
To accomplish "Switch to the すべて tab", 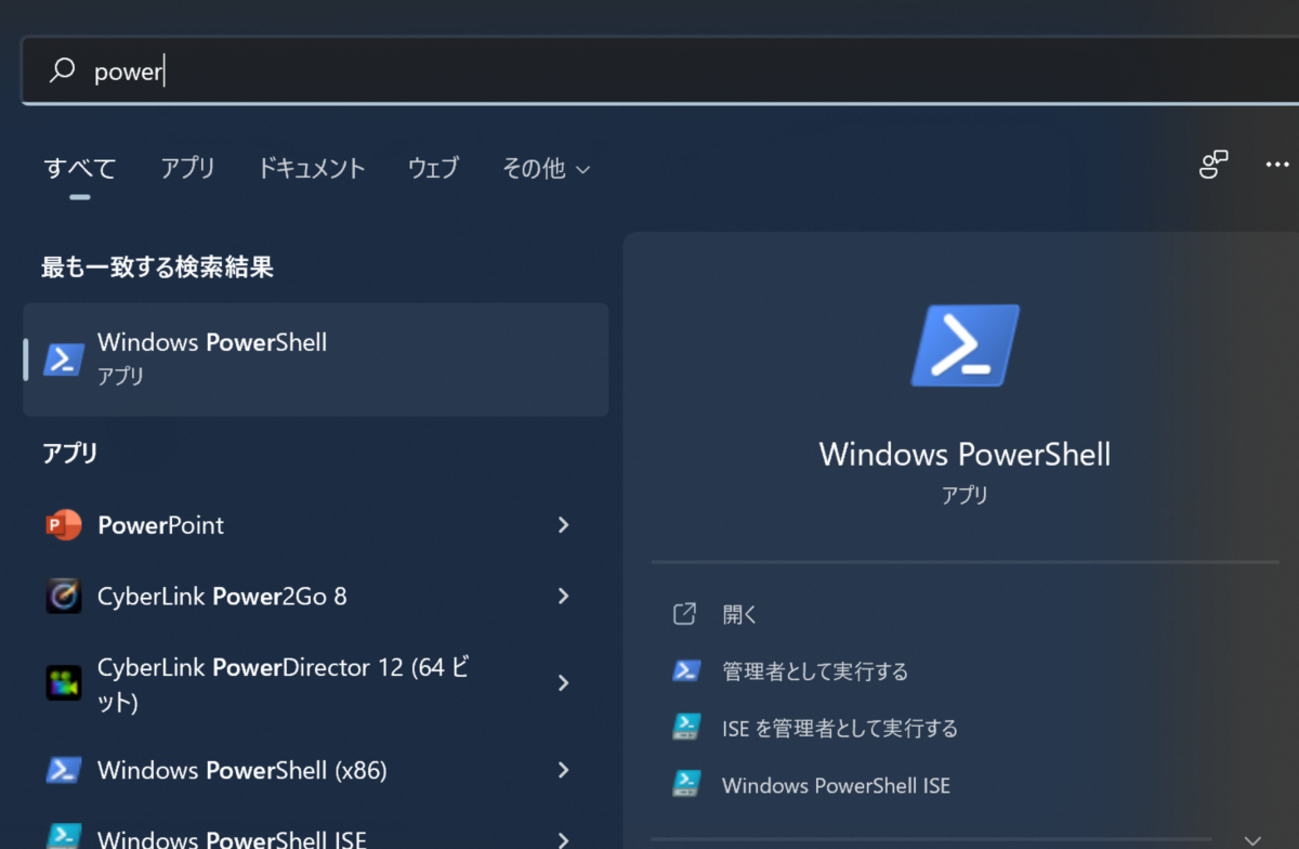I will pos(80,168).
